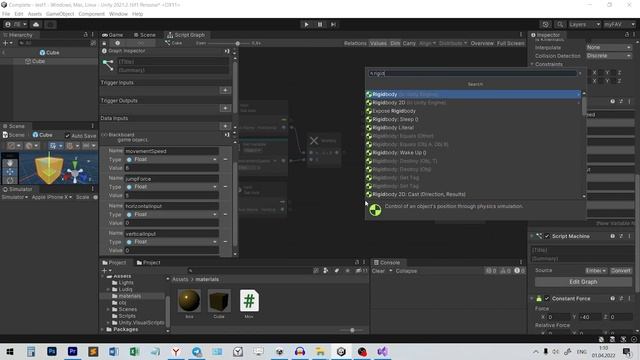
Task: Add a Trigger Input with plus button
Action: tap(225, 90)
